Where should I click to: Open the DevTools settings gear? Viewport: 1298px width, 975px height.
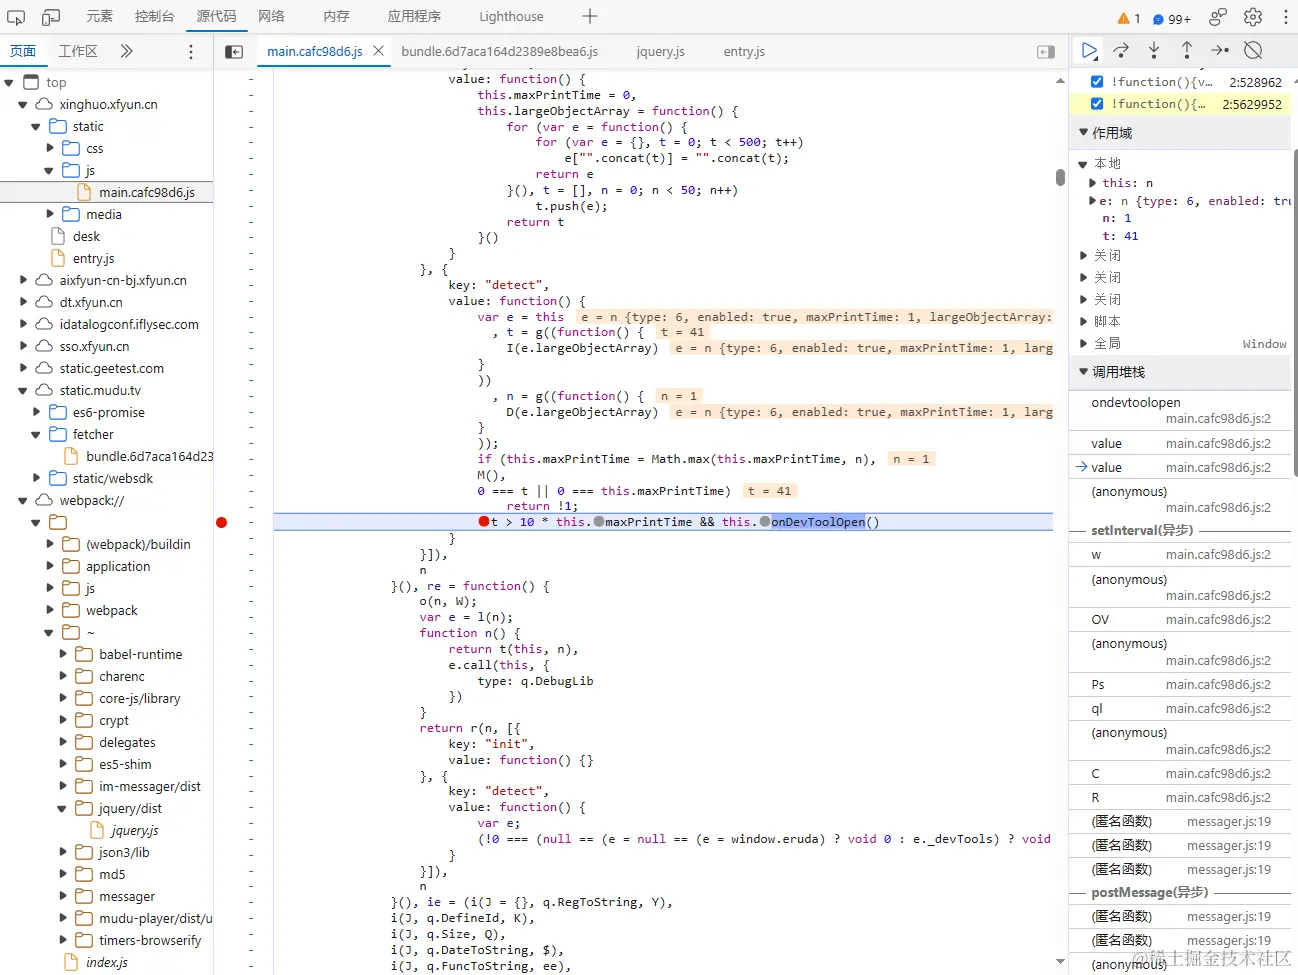(x=1253, y=17)
